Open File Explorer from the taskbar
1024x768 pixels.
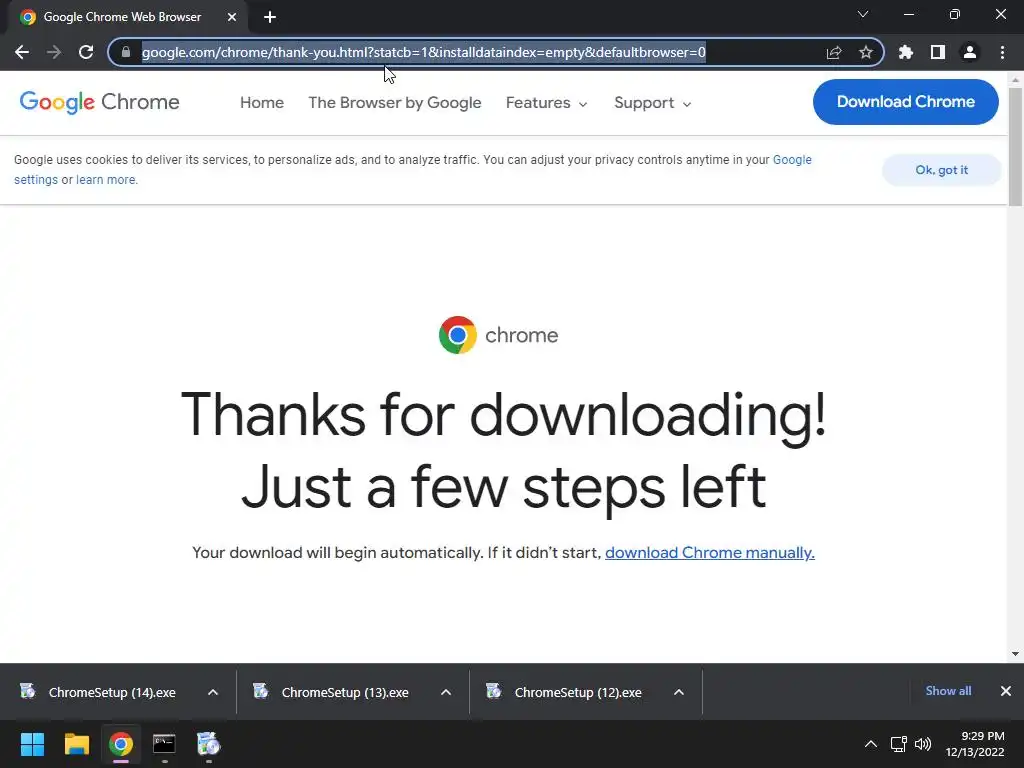tap(76, 744)
